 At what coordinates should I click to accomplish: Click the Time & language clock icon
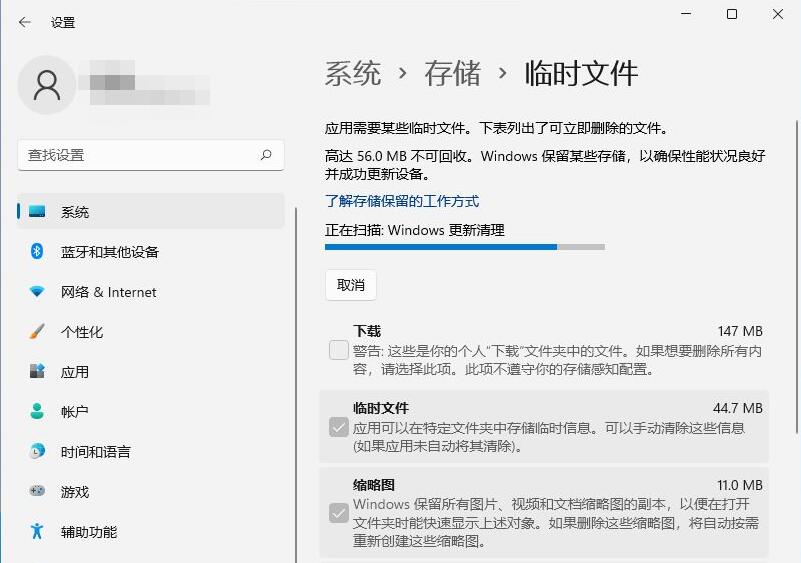(37, 452)
